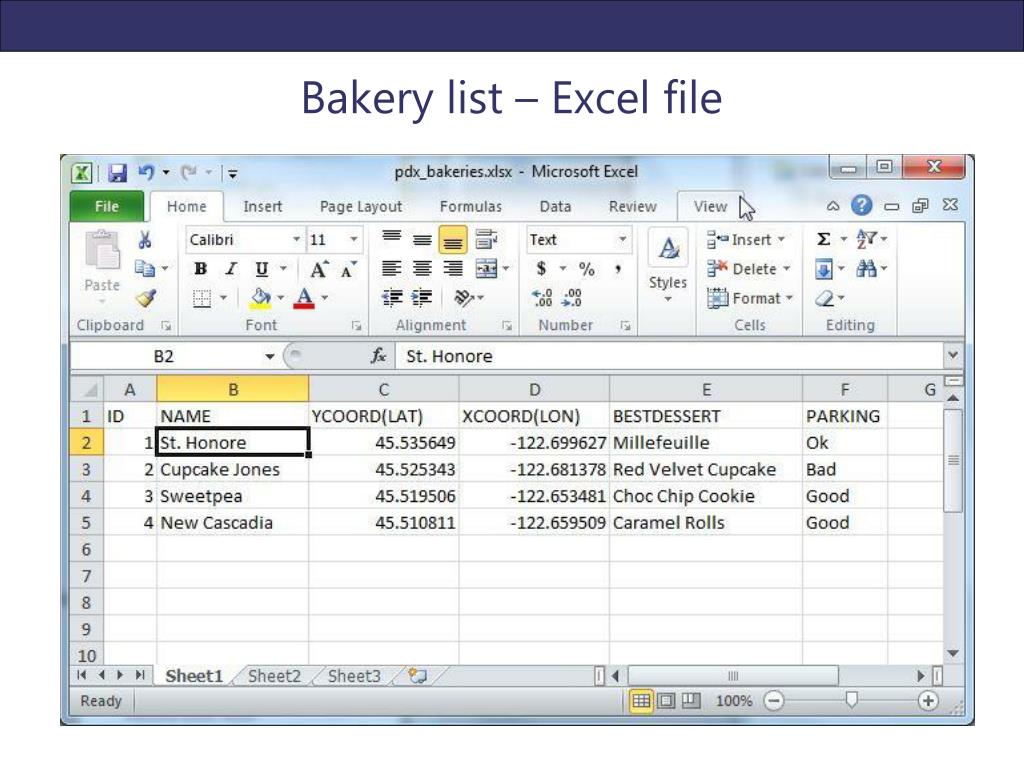Image resolution: width=1024 pixels, height=768 pixels.
Task: Expand the formula bar chevron
Action: [953, 355]
